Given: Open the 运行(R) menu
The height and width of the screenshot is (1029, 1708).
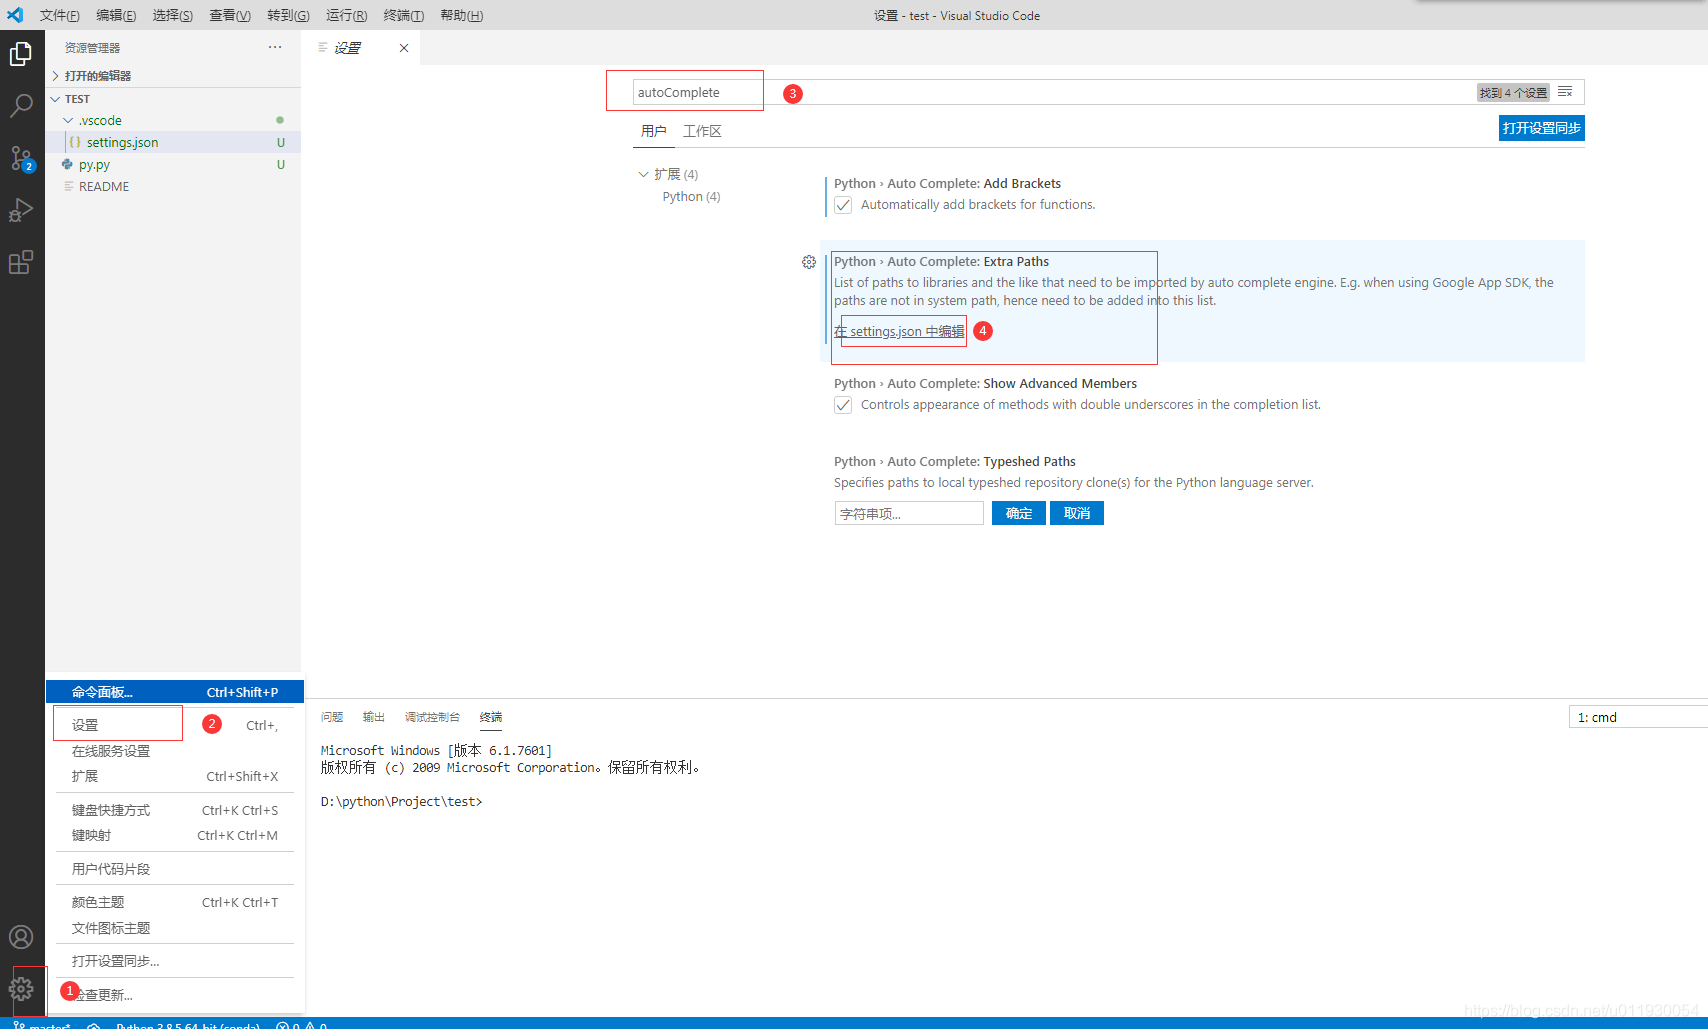Looking at the screenshot, I should [x=346, y=15].
